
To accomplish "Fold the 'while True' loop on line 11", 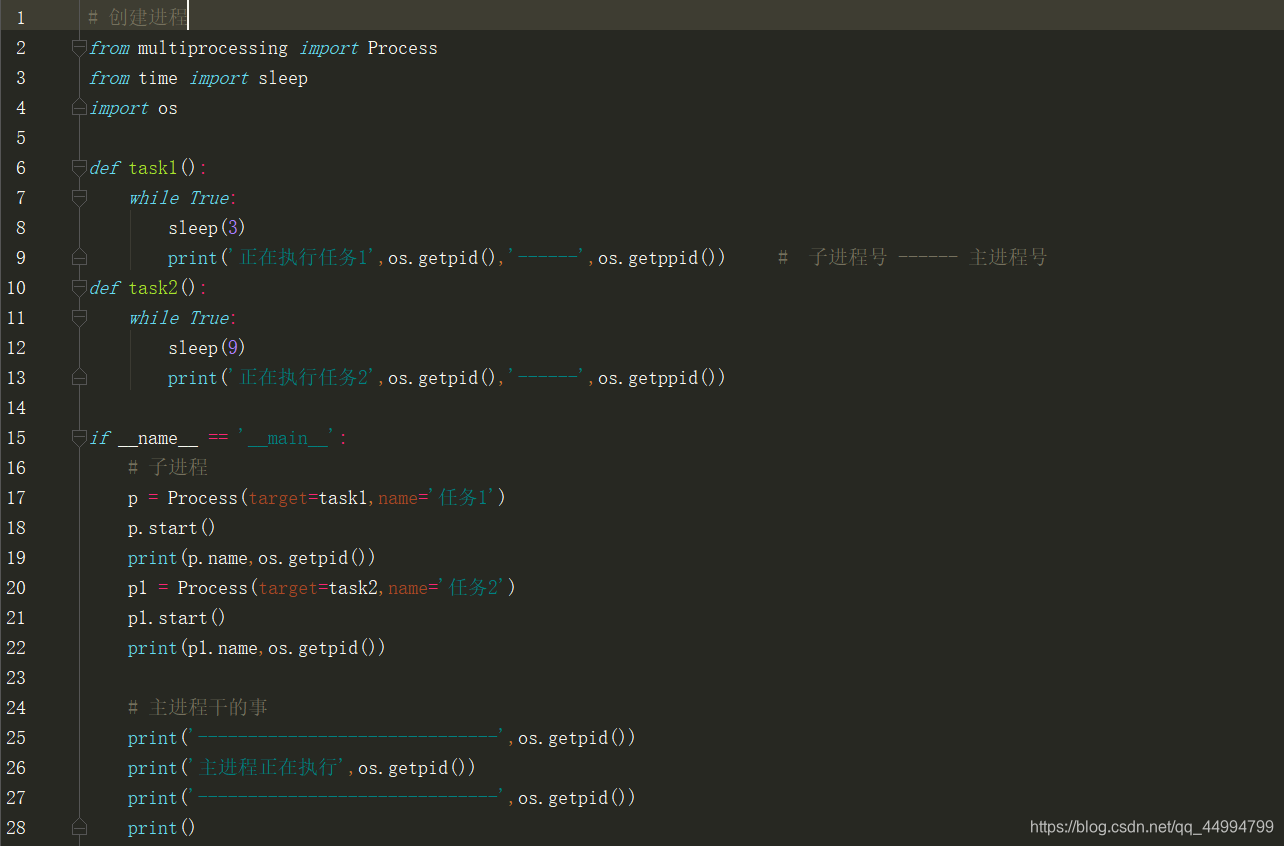I will tap(80, 318).
